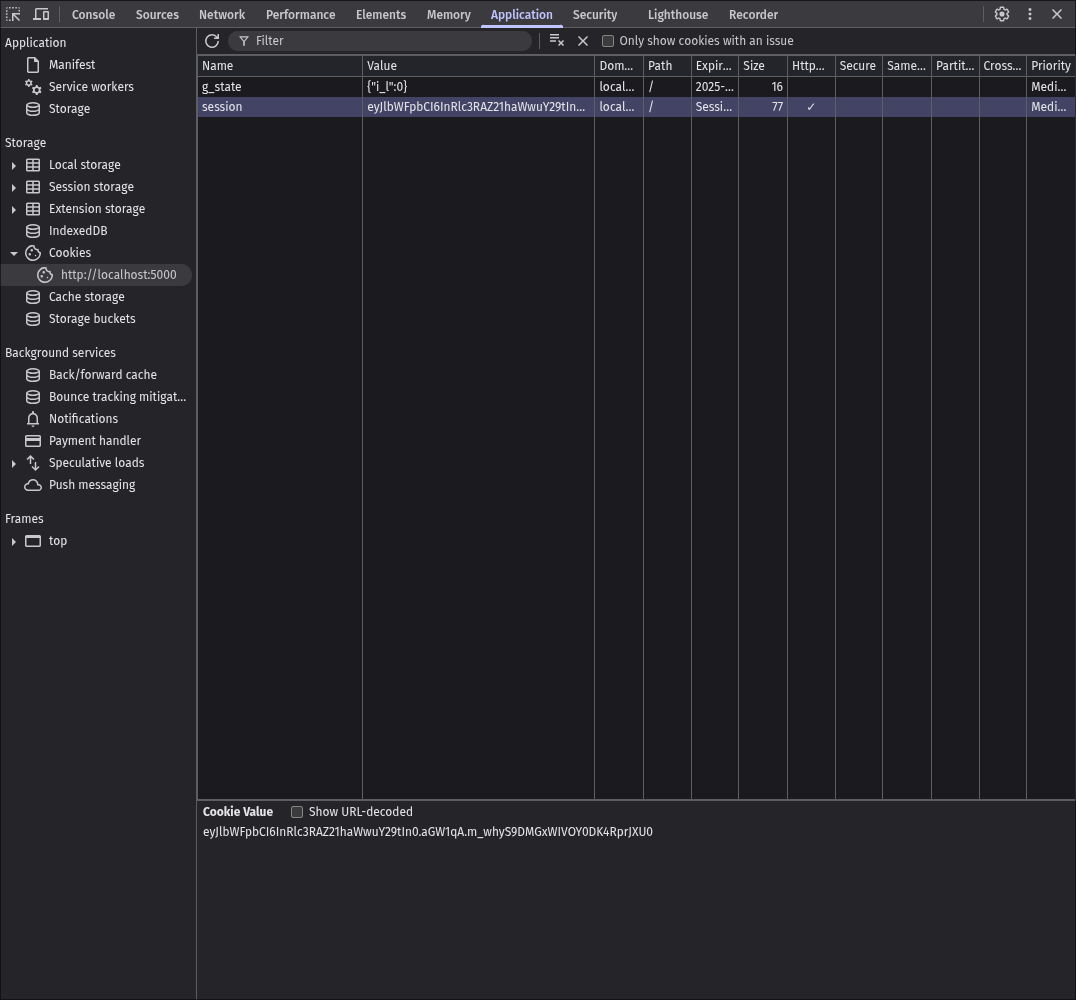Refresh the cookies table
This screenshot has height=1000, width=1076.
(212, 41)
